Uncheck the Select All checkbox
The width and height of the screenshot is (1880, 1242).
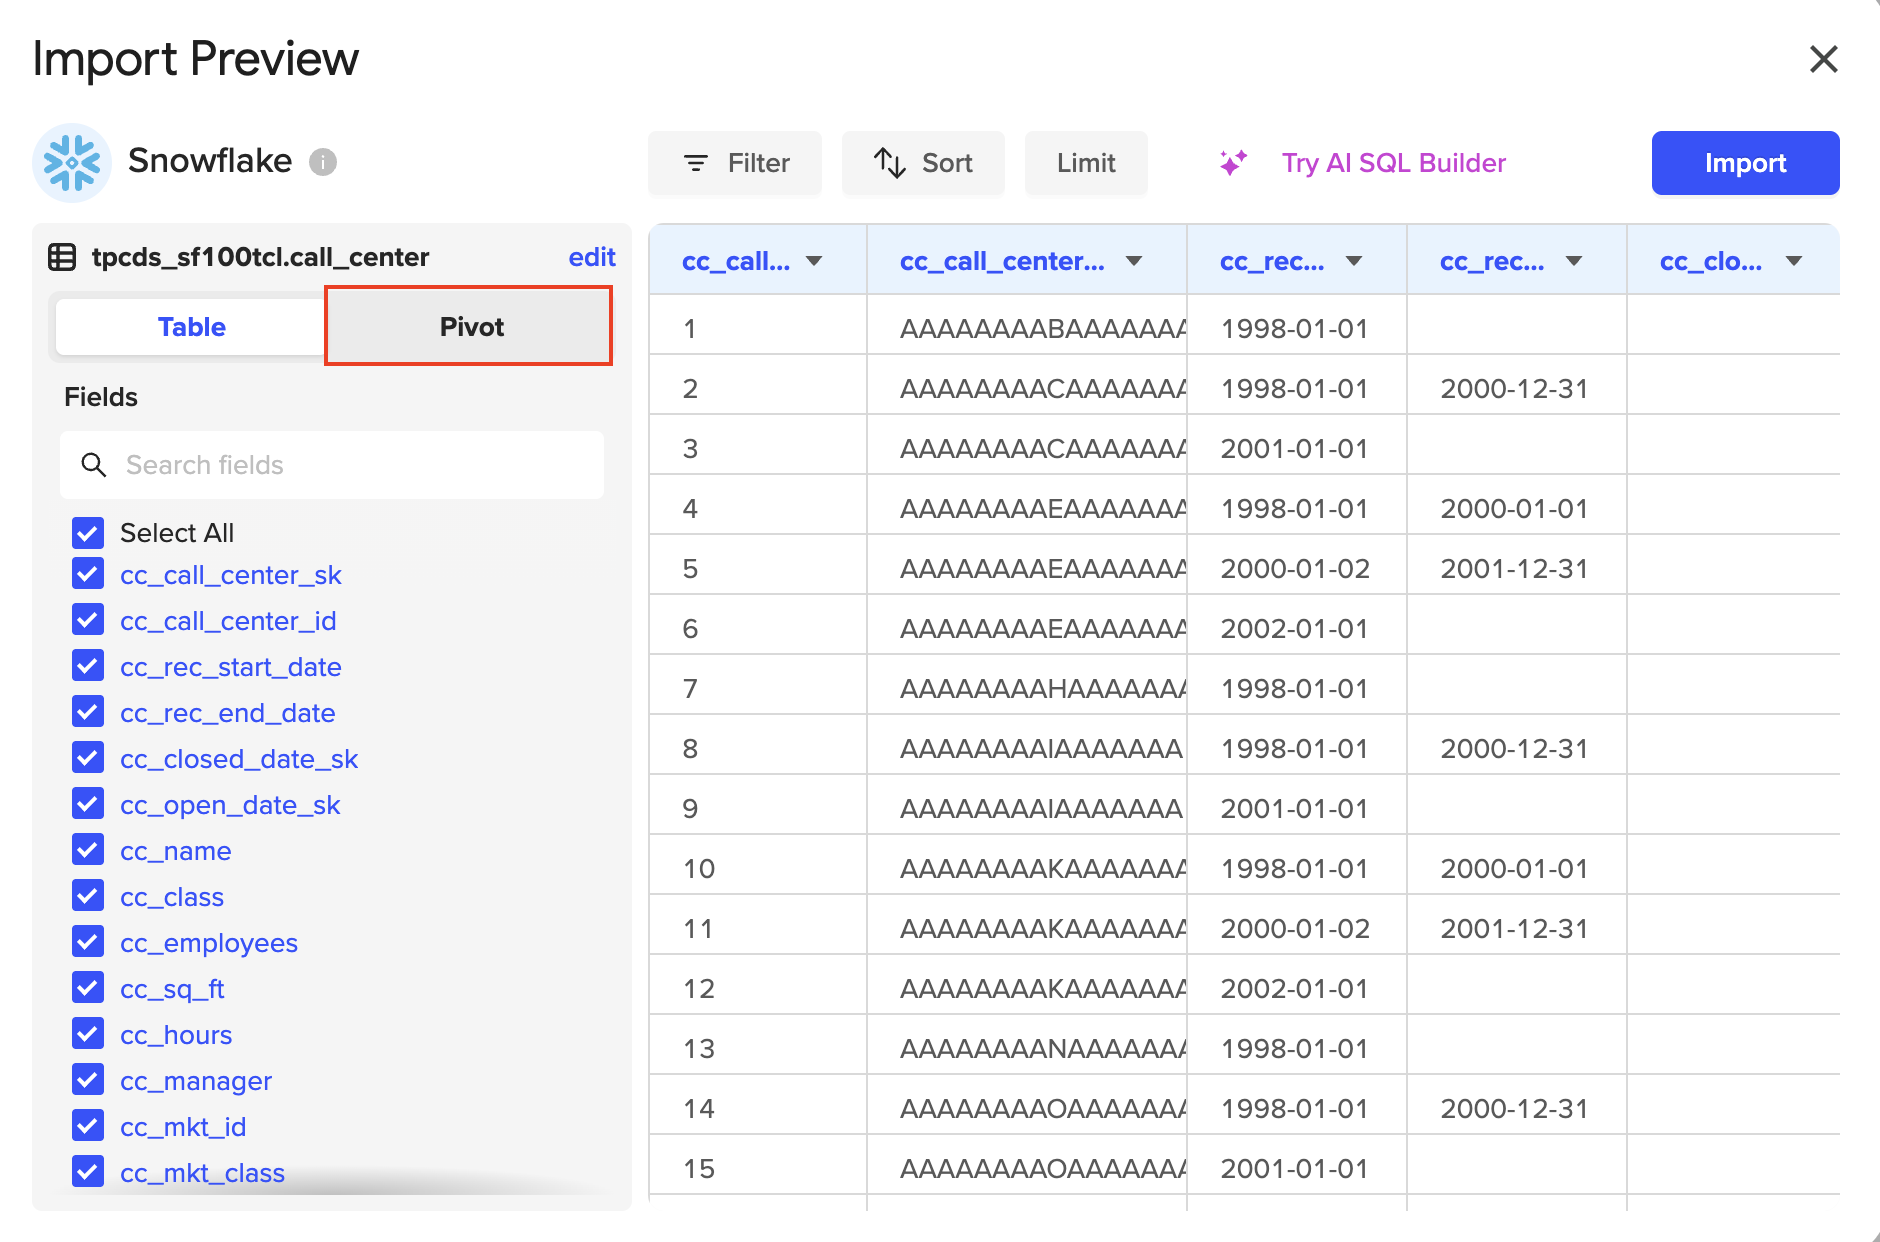[88, 533]
